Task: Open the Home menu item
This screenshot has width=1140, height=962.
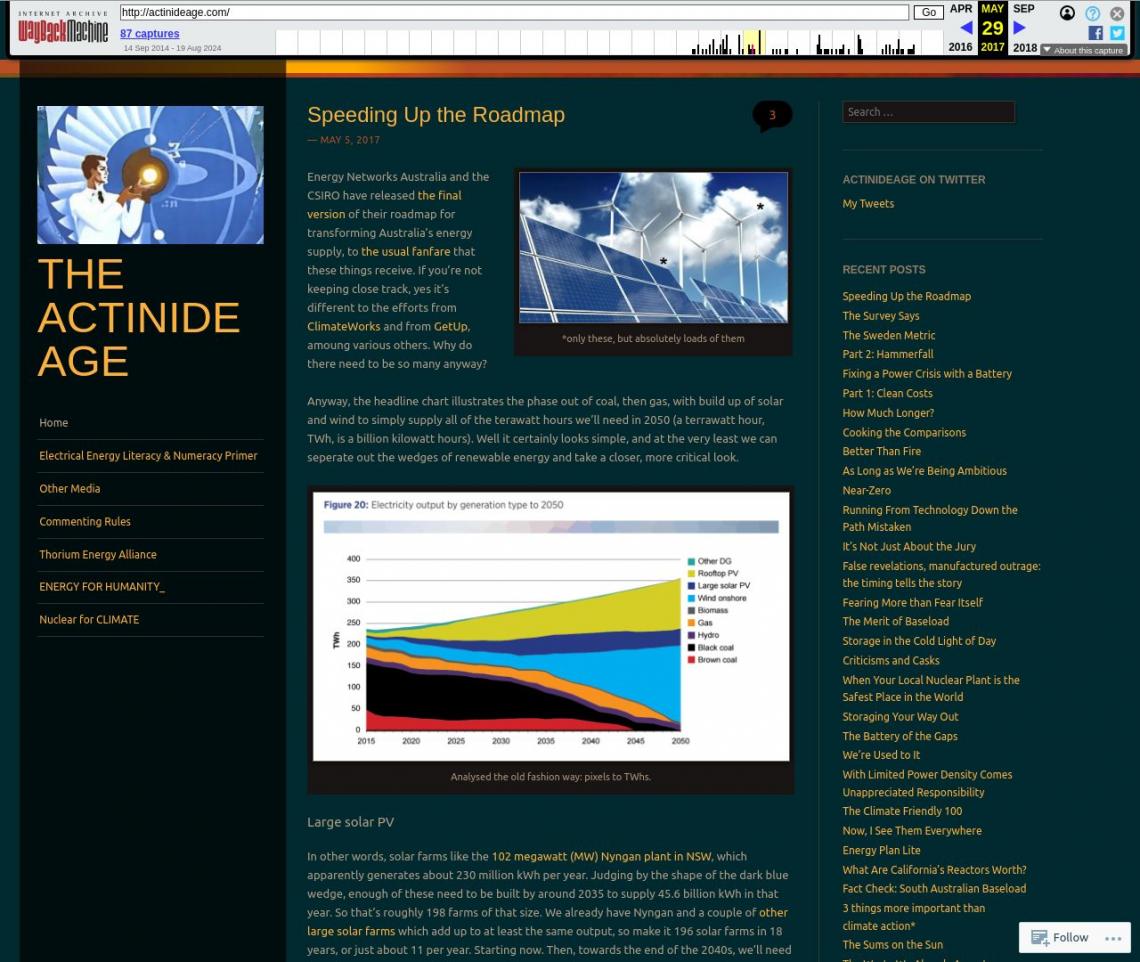Action: (54, 422)
